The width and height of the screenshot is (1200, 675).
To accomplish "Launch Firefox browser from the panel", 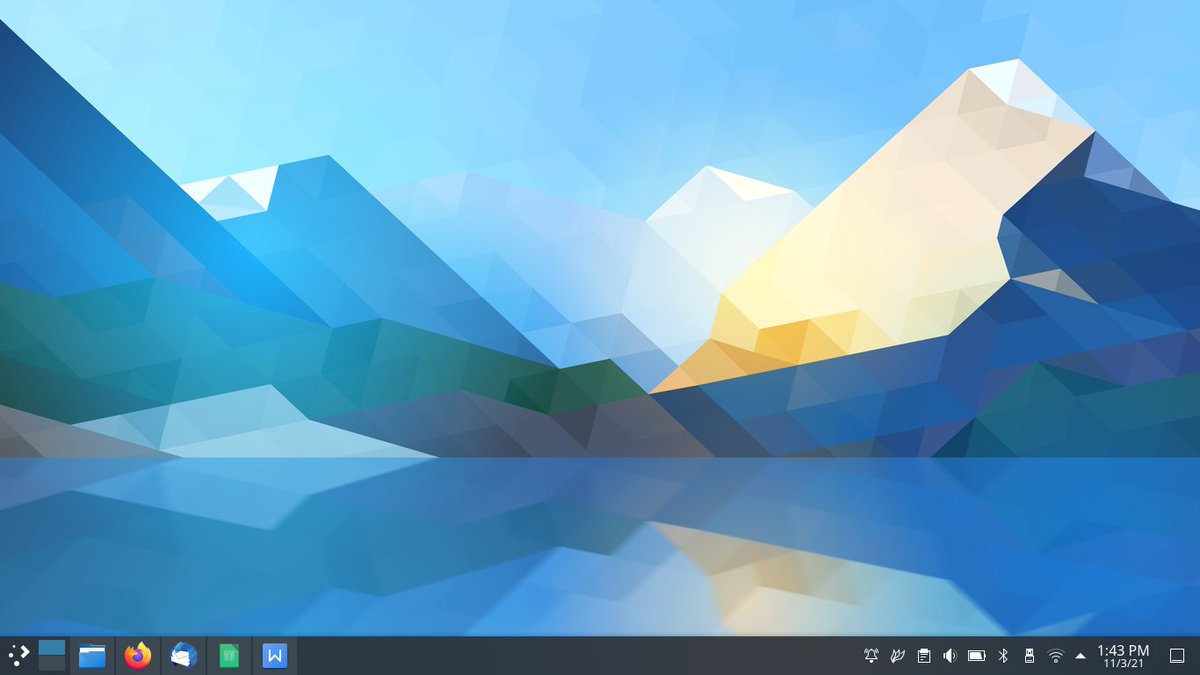I will [x=138, y=656].
